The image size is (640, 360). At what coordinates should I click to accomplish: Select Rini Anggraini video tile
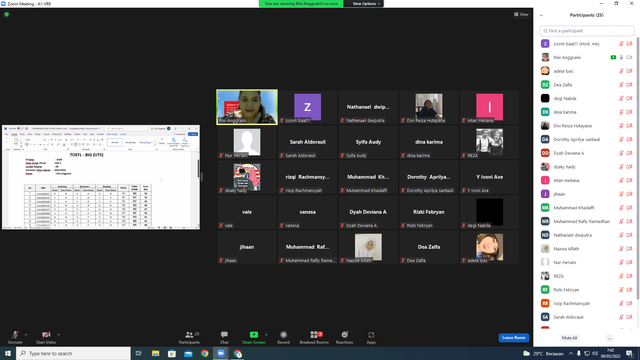point(247,107)
